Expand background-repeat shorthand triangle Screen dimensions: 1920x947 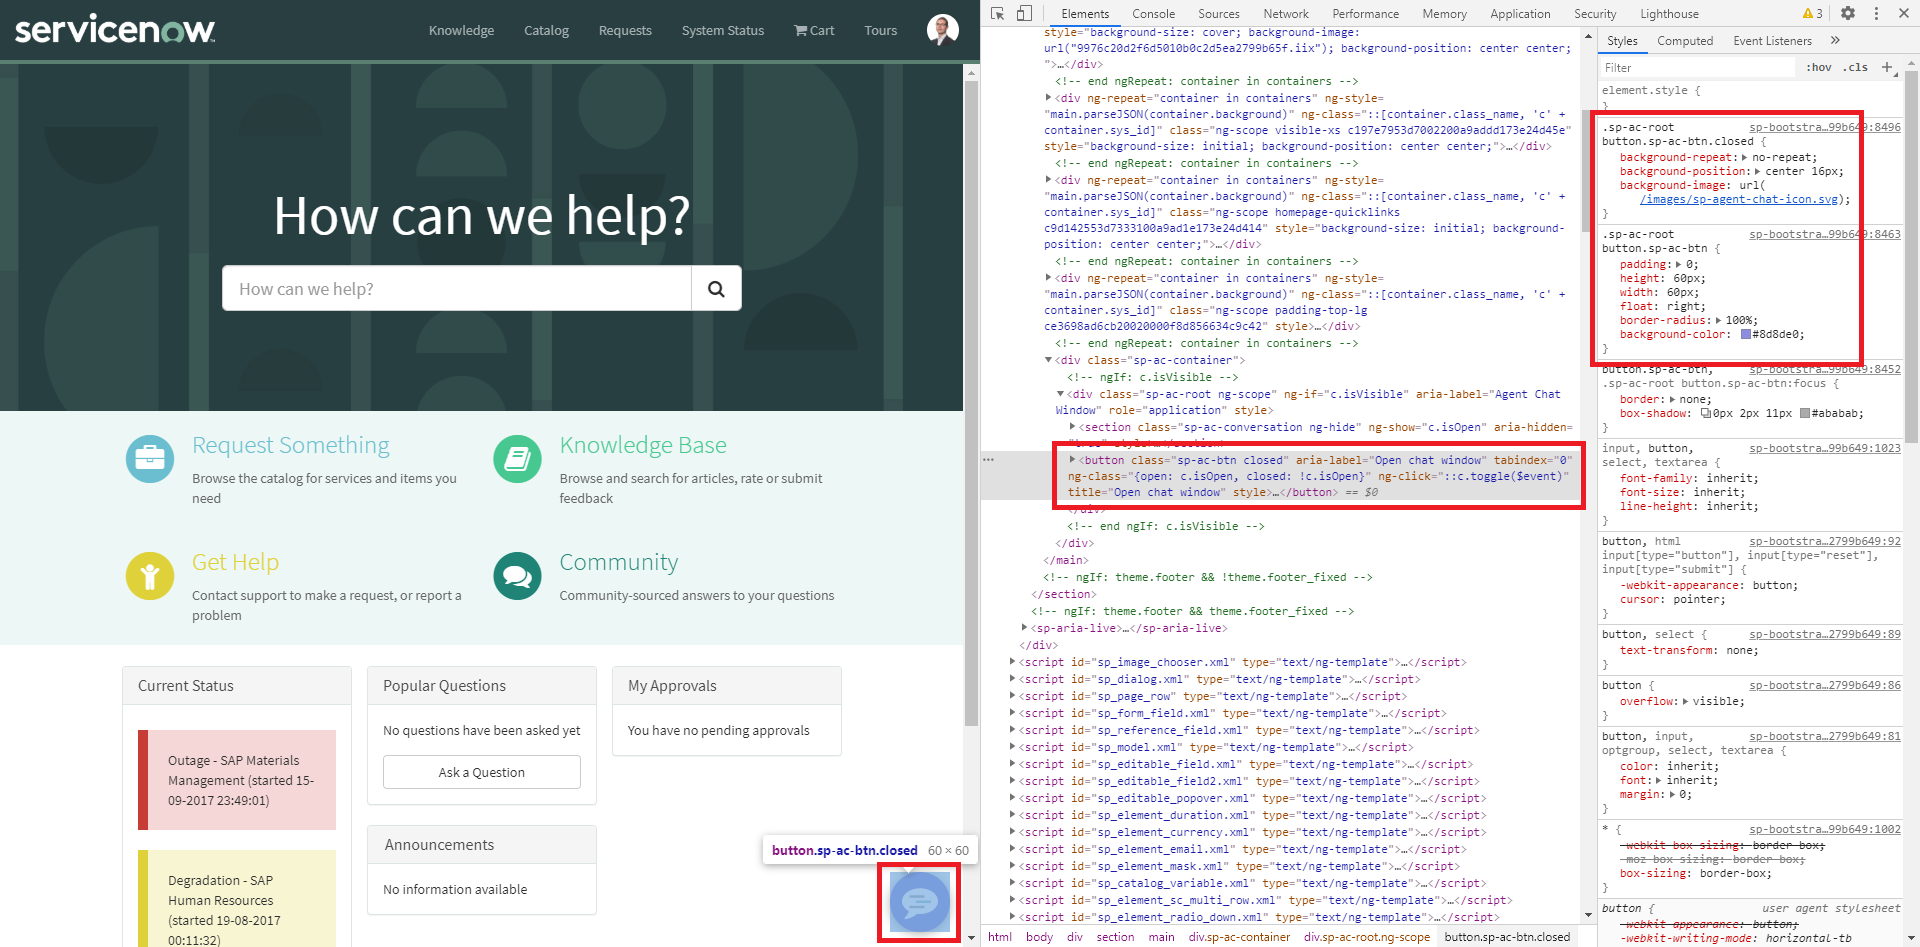1745,157
